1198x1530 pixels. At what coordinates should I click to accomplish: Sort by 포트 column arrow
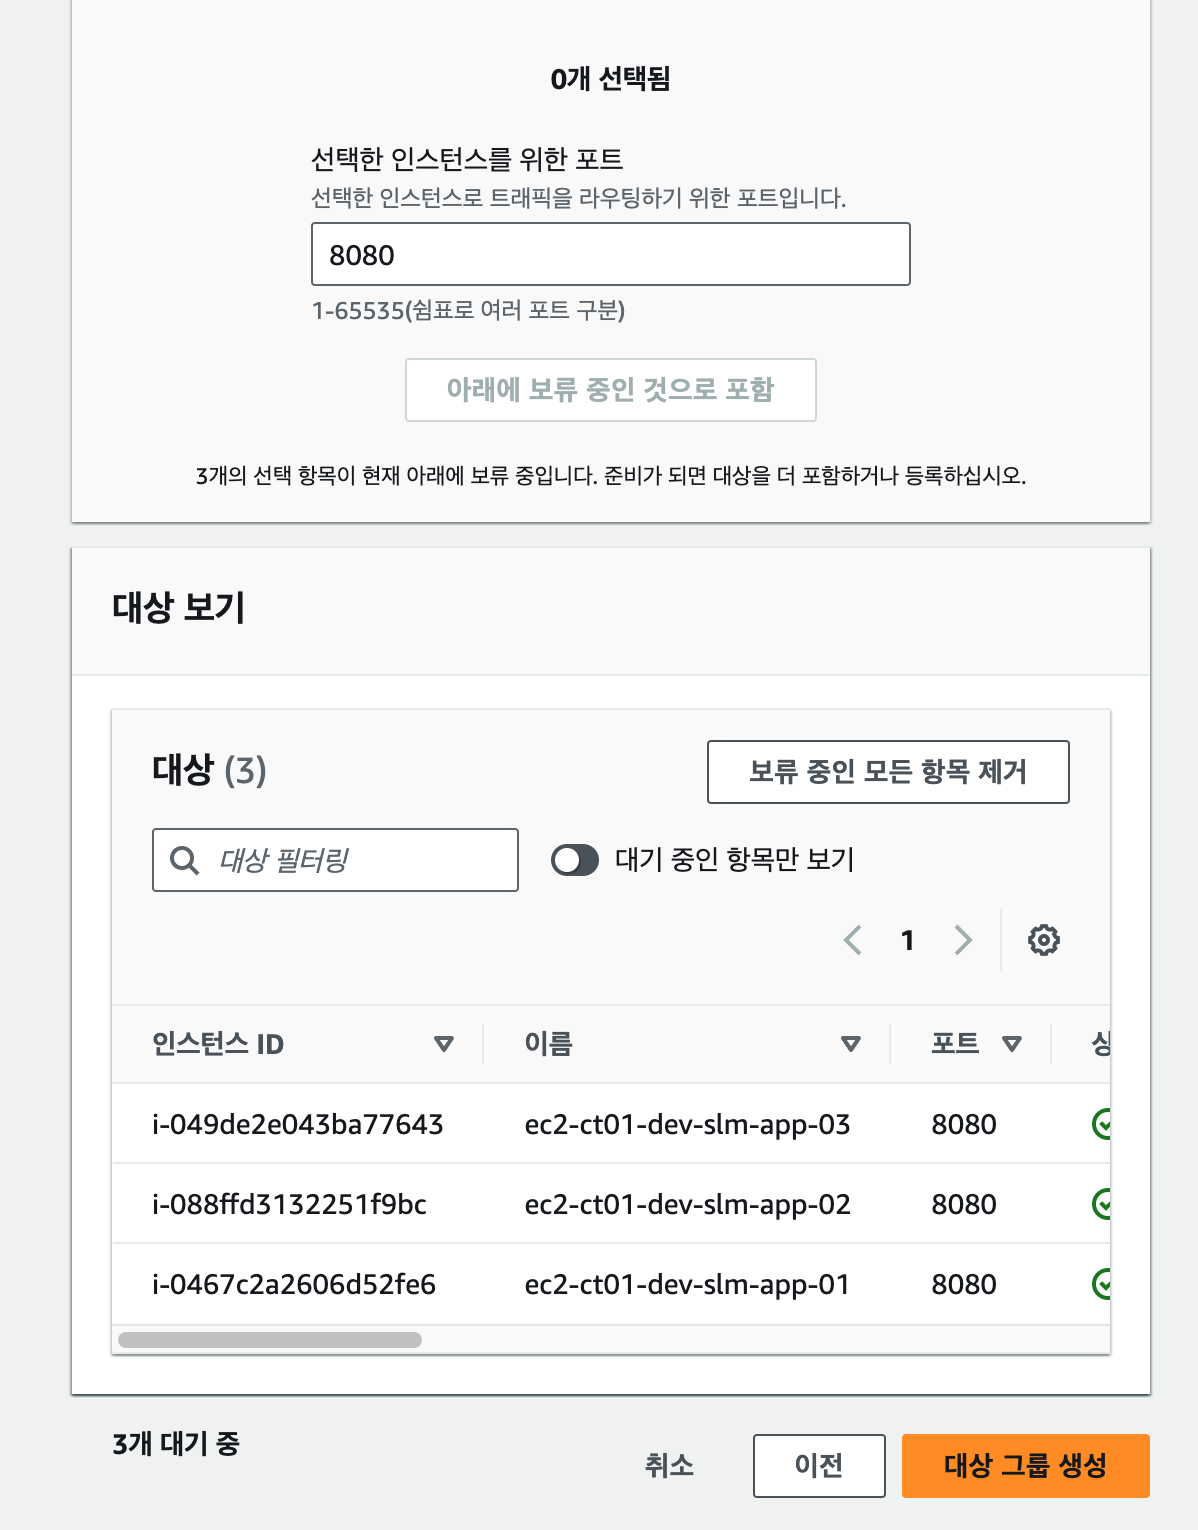point(1012,1044)
